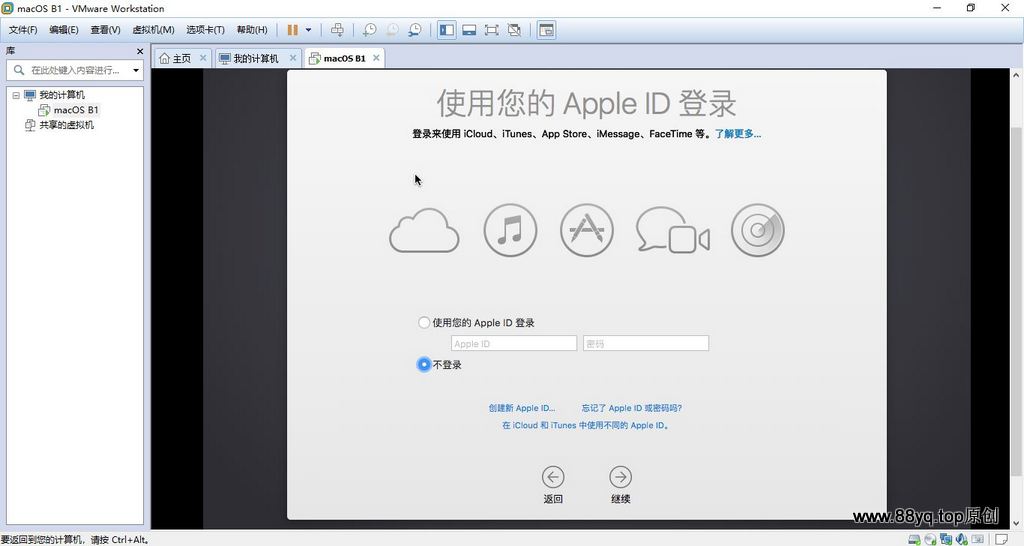Open the 文件(F) menu
Image resolution: width=1024 pixels, height=546 pixels.
coord(23,30)
